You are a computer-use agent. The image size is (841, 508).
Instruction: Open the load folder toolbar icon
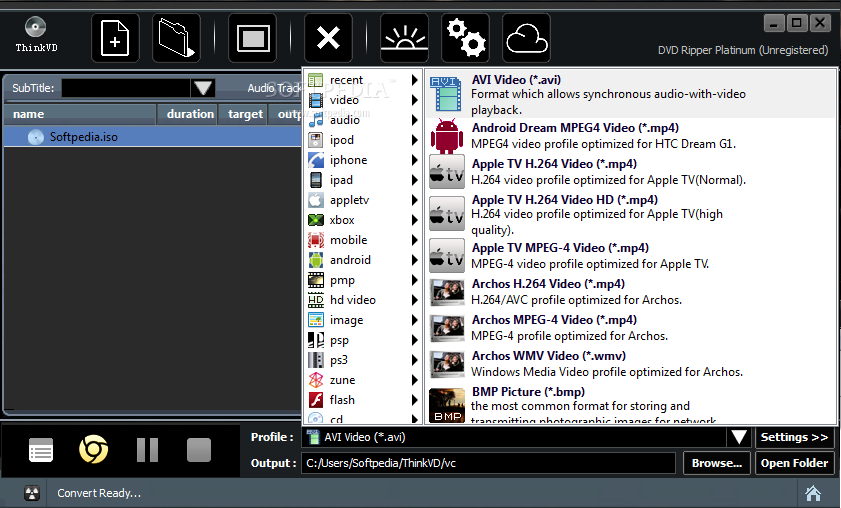point(176,38)
